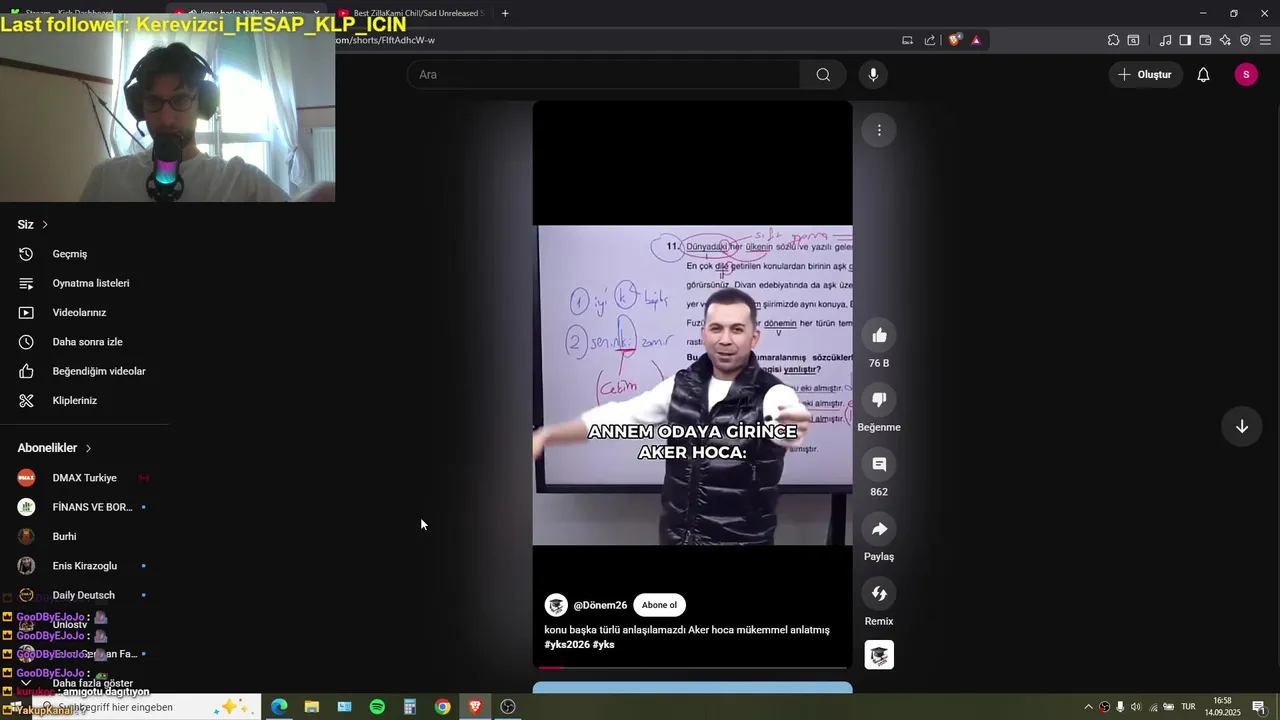Image resolution: width=1280 pixels, height=720 pixels.
Task: Open OBS Studio from the taskbar
Action: pyautogui.click(x=508, y=707)
